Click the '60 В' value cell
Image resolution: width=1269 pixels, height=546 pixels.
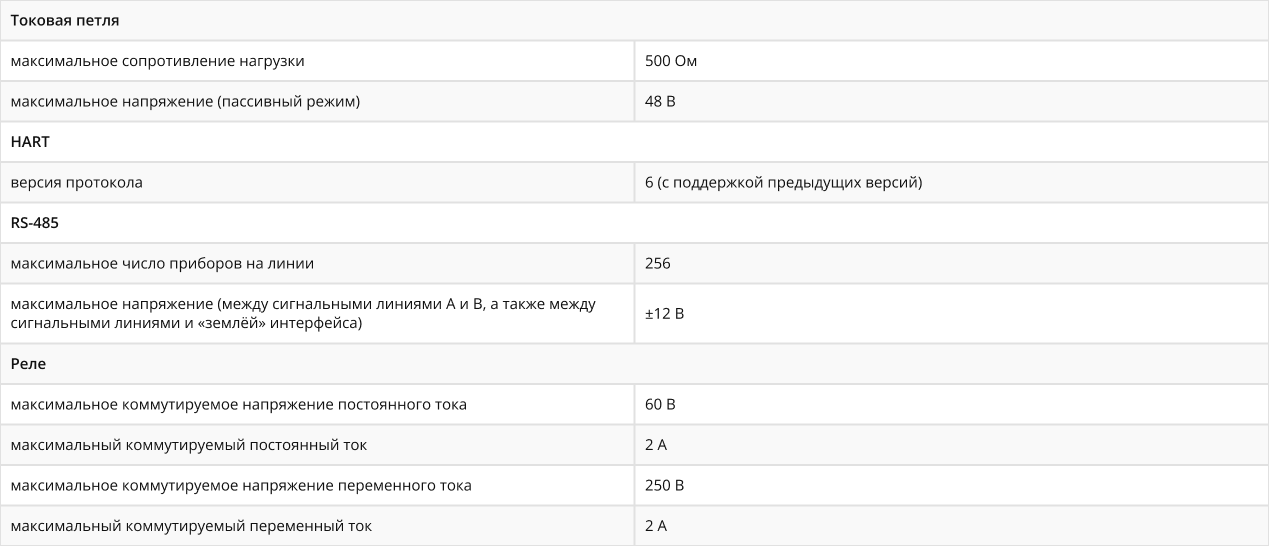pyautogui.click(x=951, y=405)
